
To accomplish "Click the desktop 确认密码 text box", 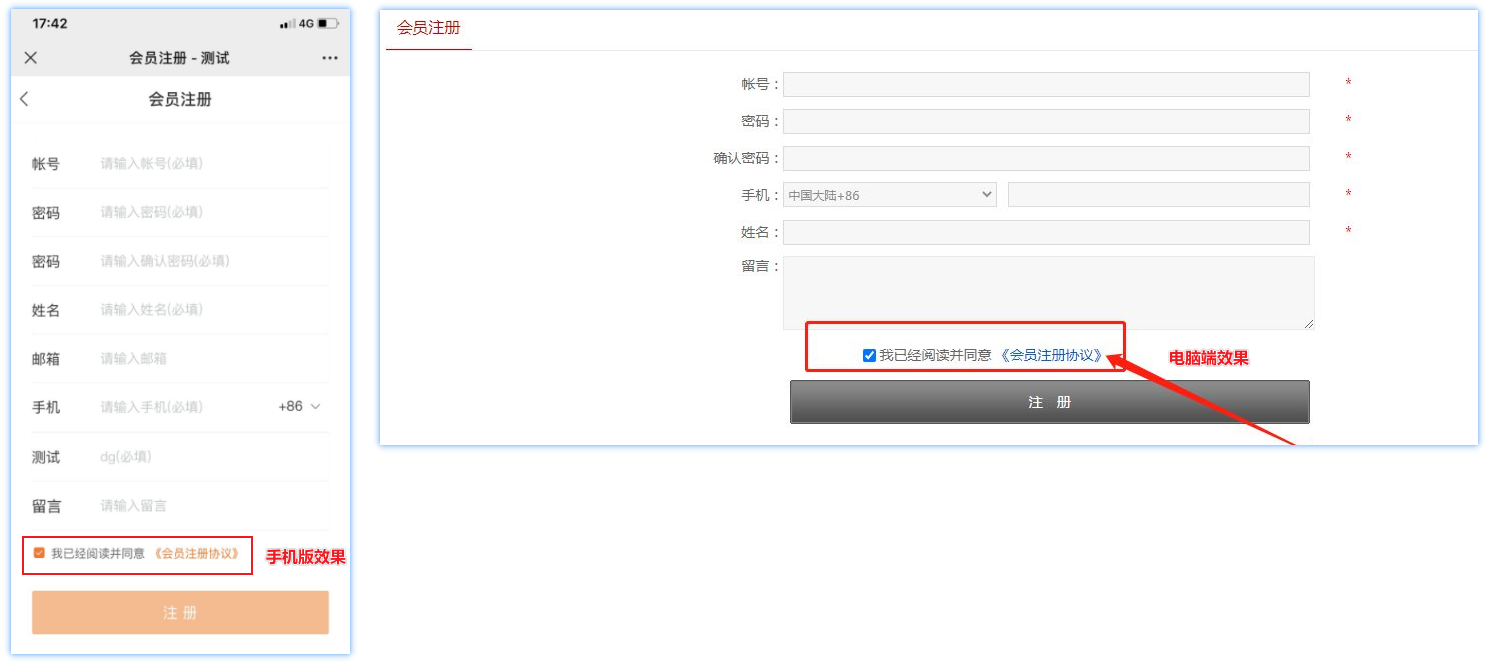I will click(x=1046, y=158).
